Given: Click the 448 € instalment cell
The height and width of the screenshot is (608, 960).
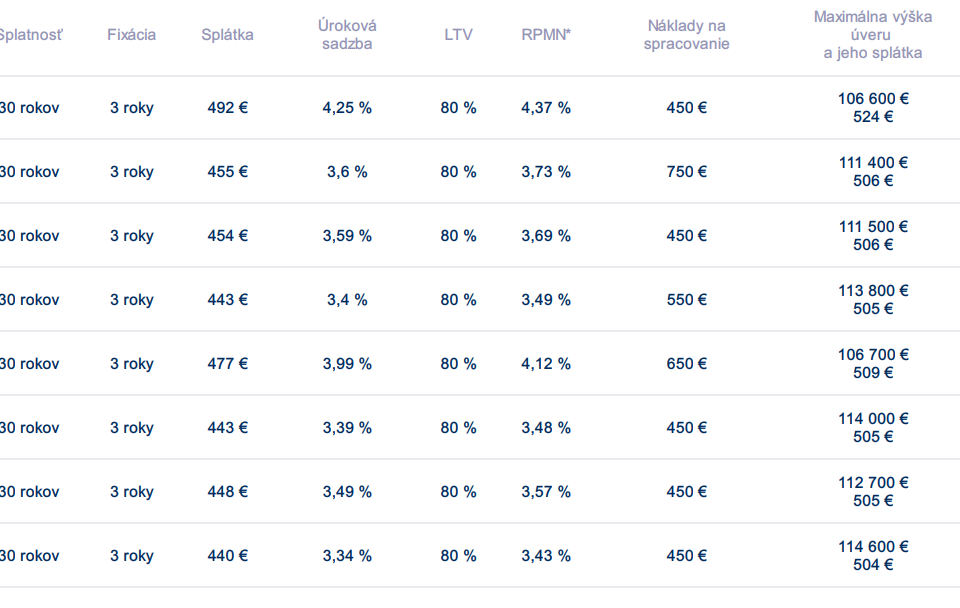Looking at the screenshot, I should point(227,492).
